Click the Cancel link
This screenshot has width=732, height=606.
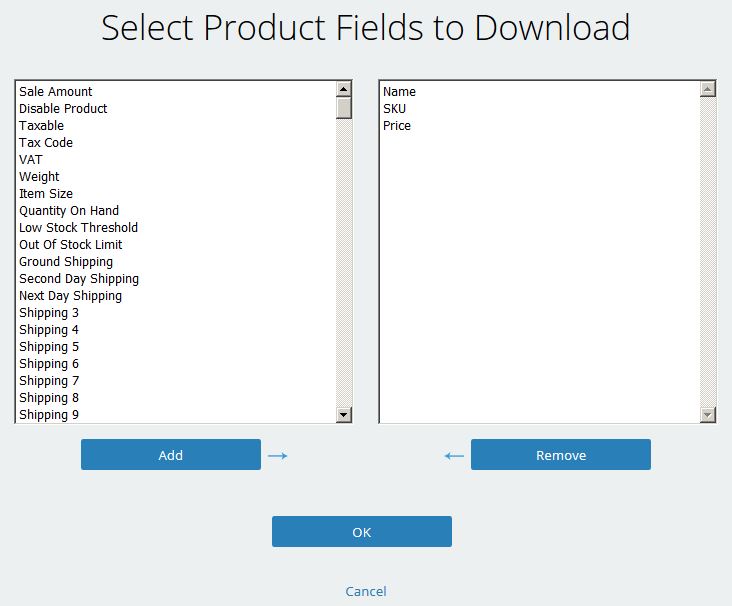(x=366, y=591)
